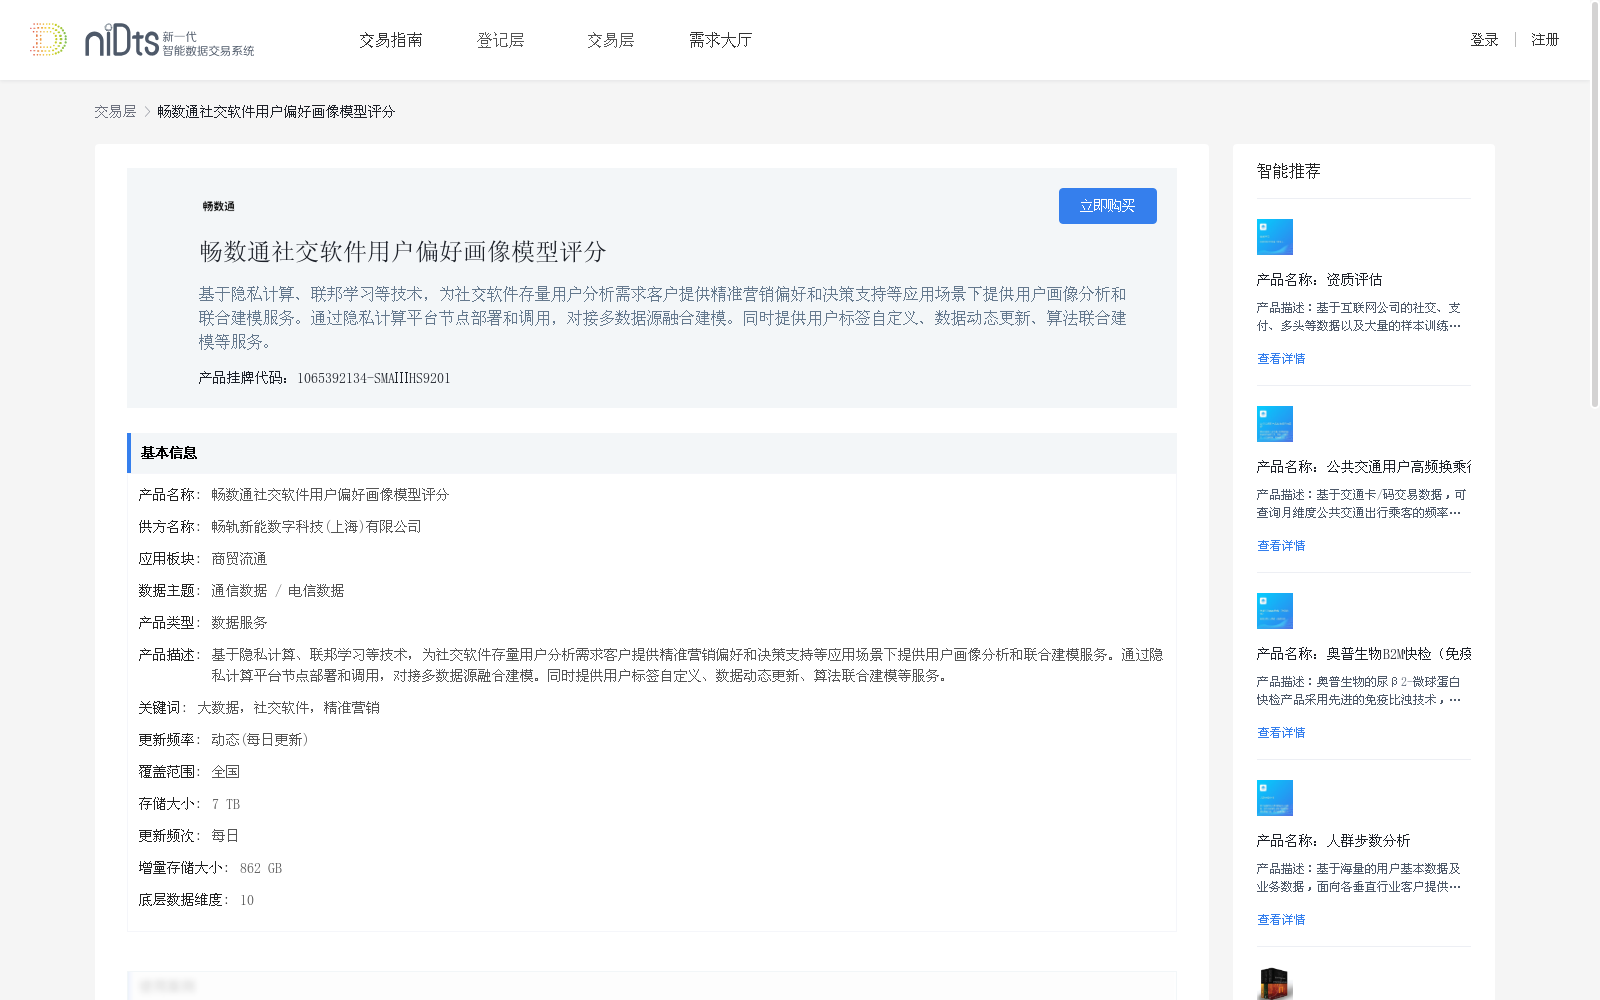Screen dimensions: 1600x1000
Task: Click the bottom recommended product thumbnail image
Action: tap(1275, 984)
